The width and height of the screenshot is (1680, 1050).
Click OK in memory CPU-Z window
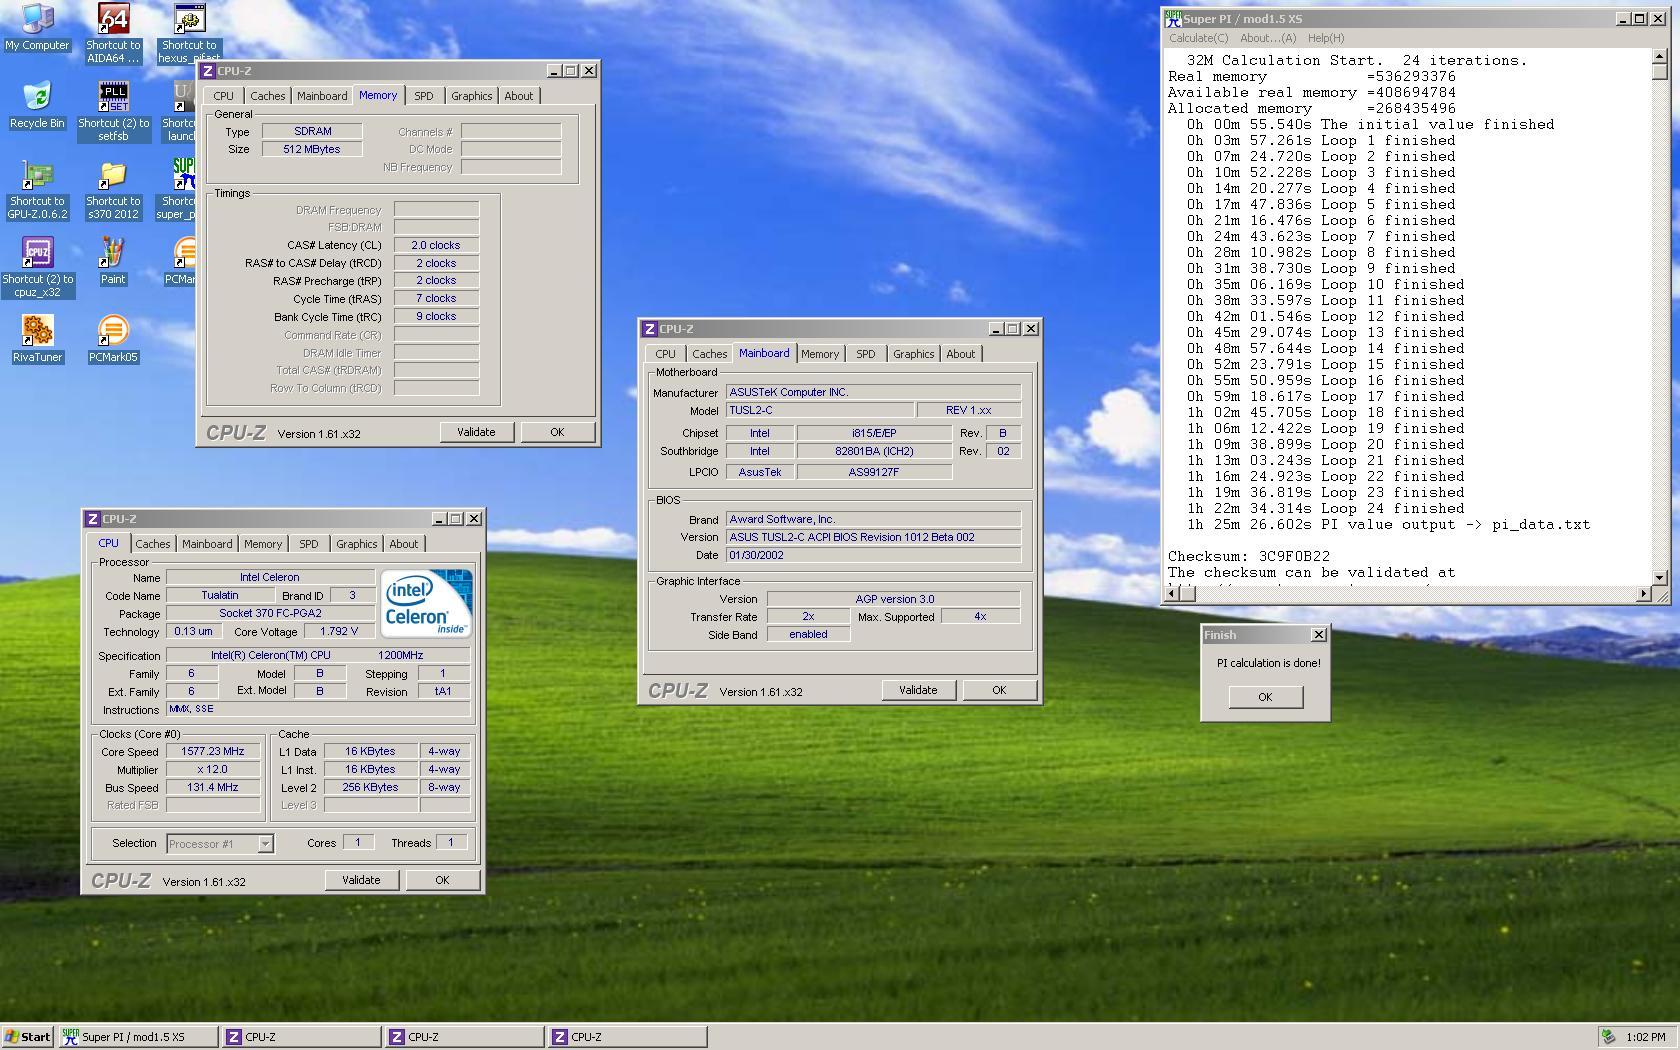pos(557,432)
